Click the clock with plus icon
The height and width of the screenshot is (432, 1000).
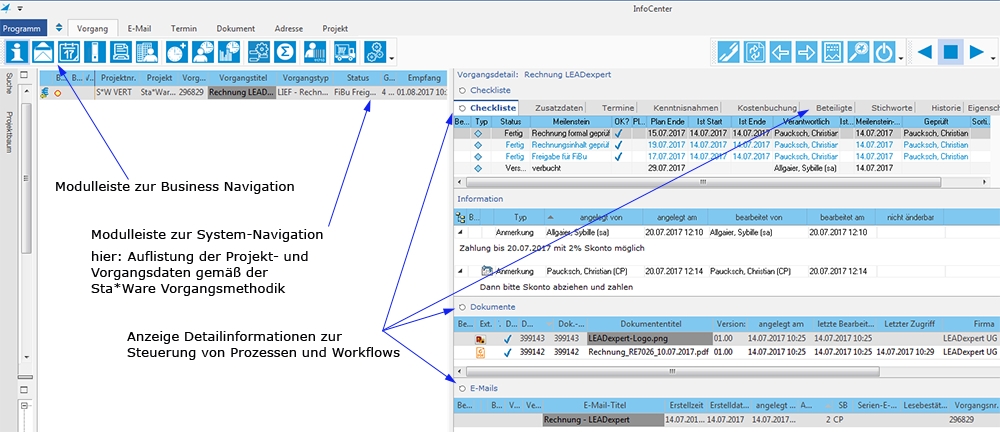point(176,52)
